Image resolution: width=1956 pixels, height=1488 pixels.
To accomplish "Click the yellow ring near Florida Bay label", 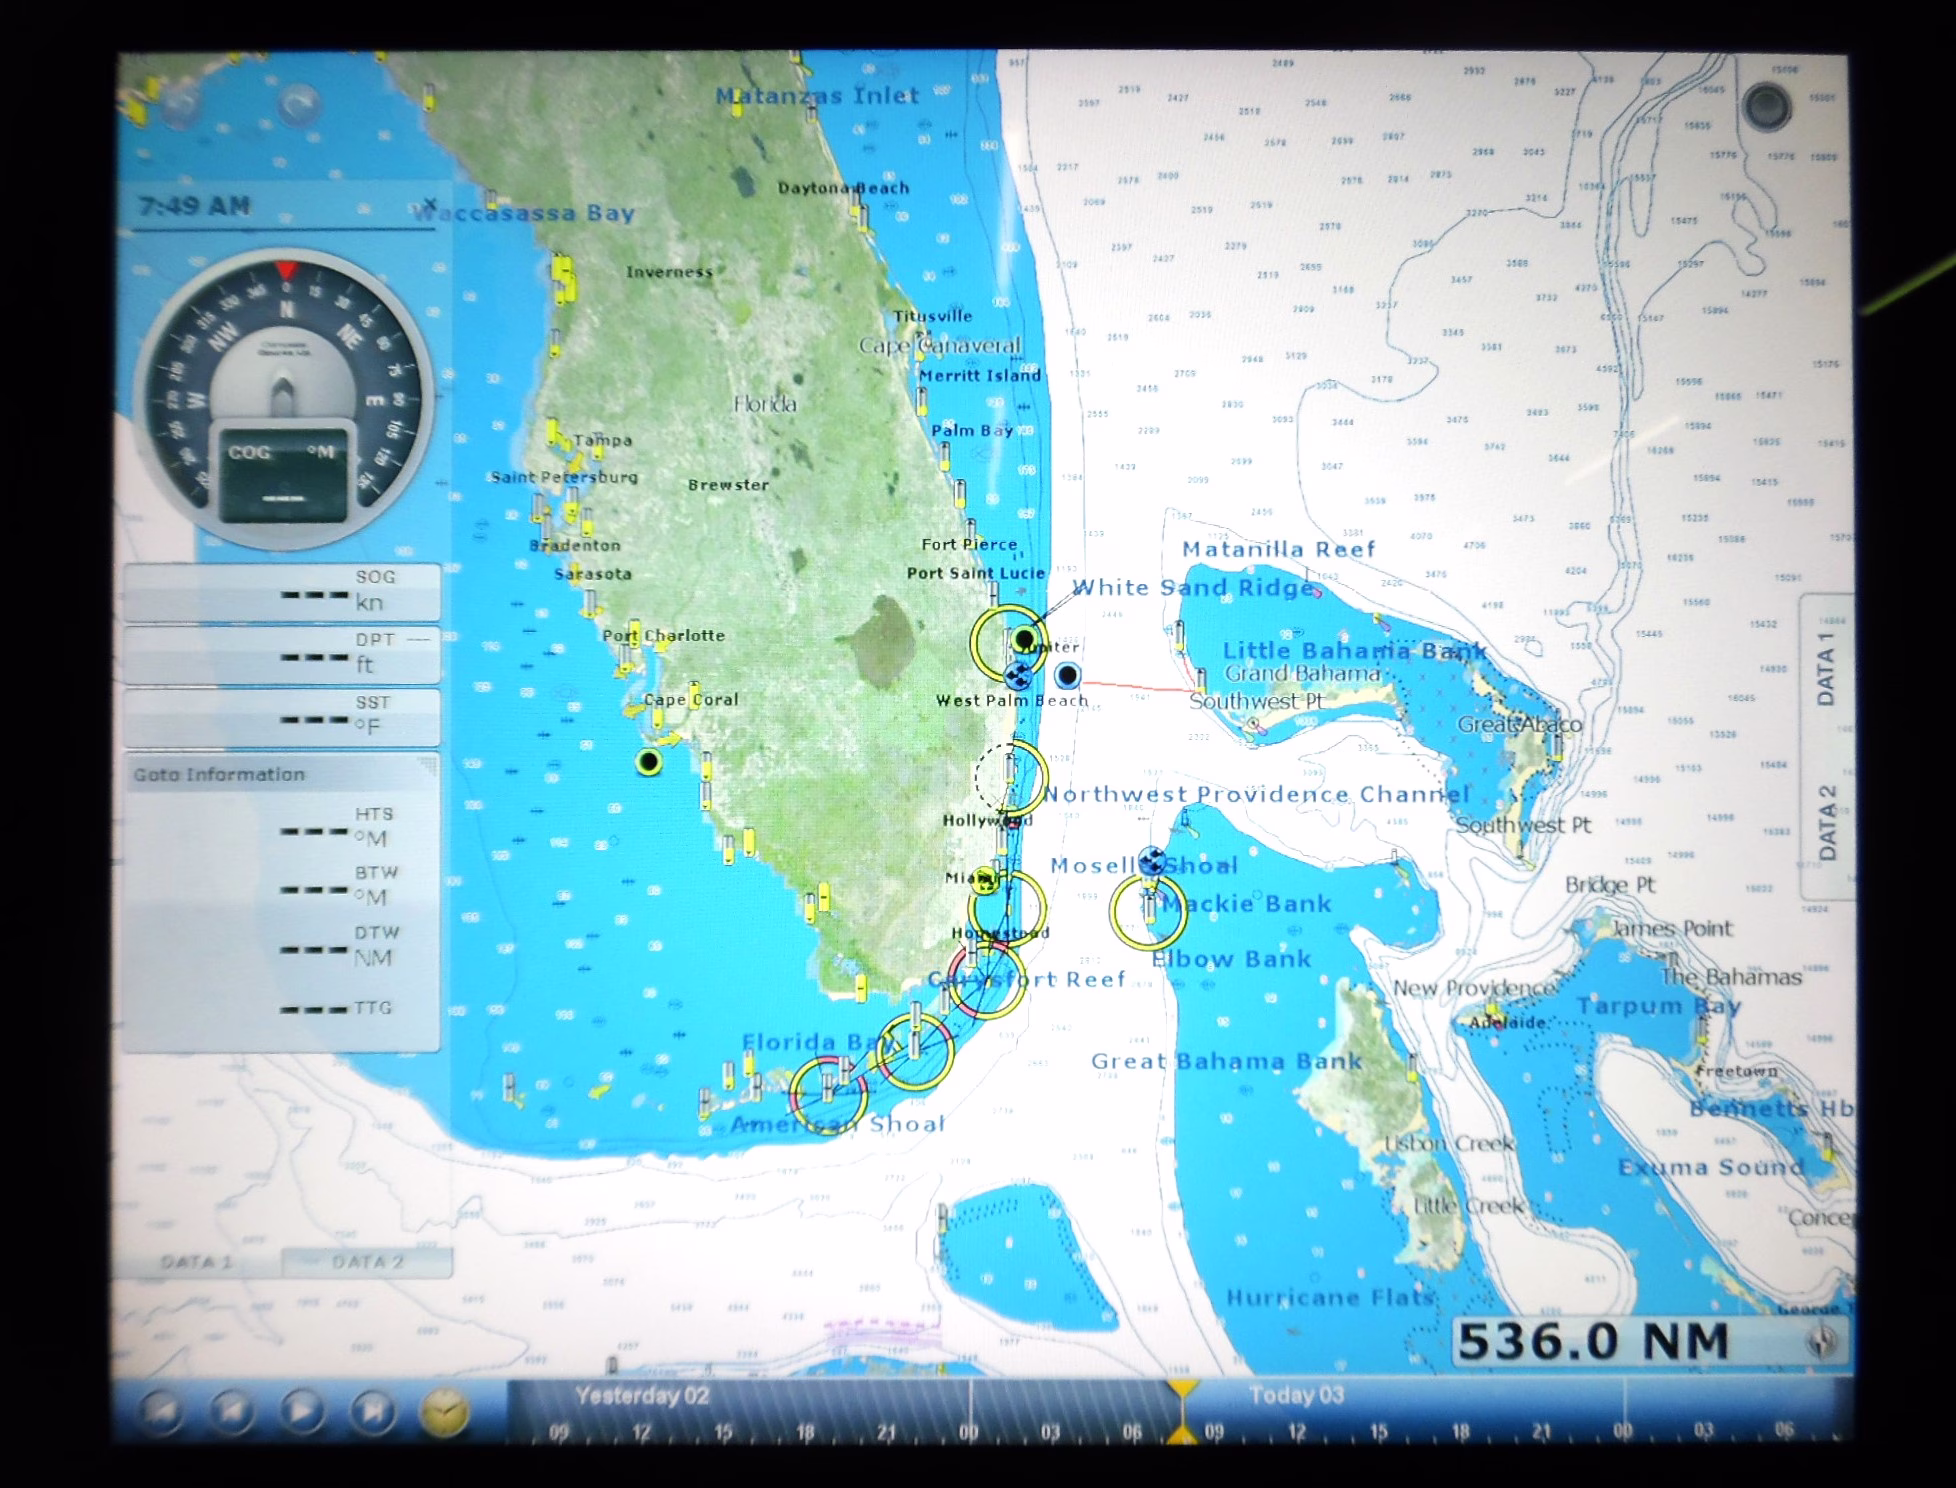I will point(914,1051).
